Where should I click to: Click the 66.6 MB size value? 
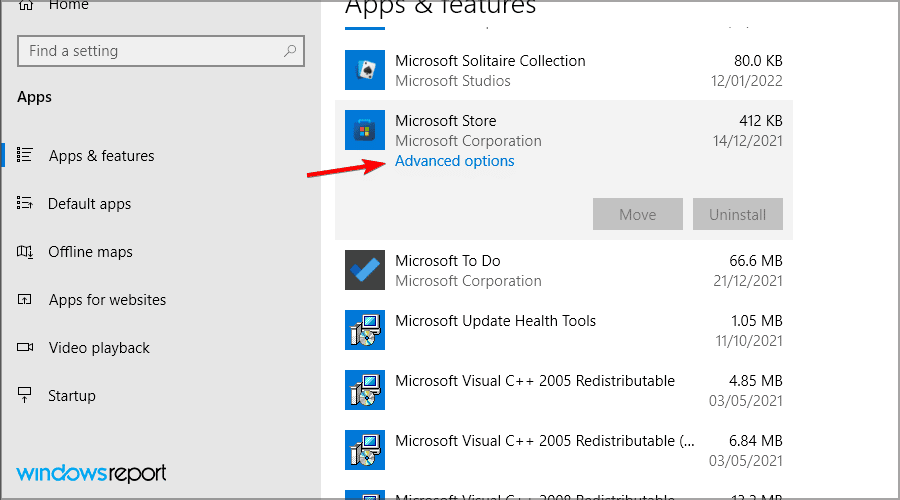tap(756, 261)
